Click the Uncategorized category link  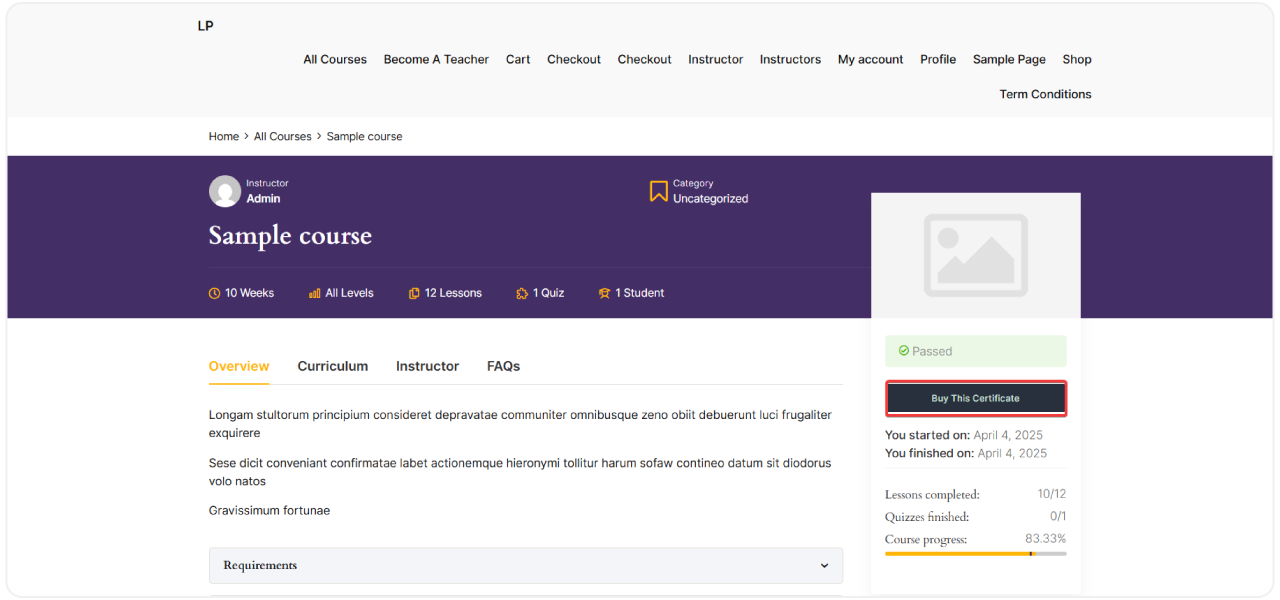pos(710,199)
